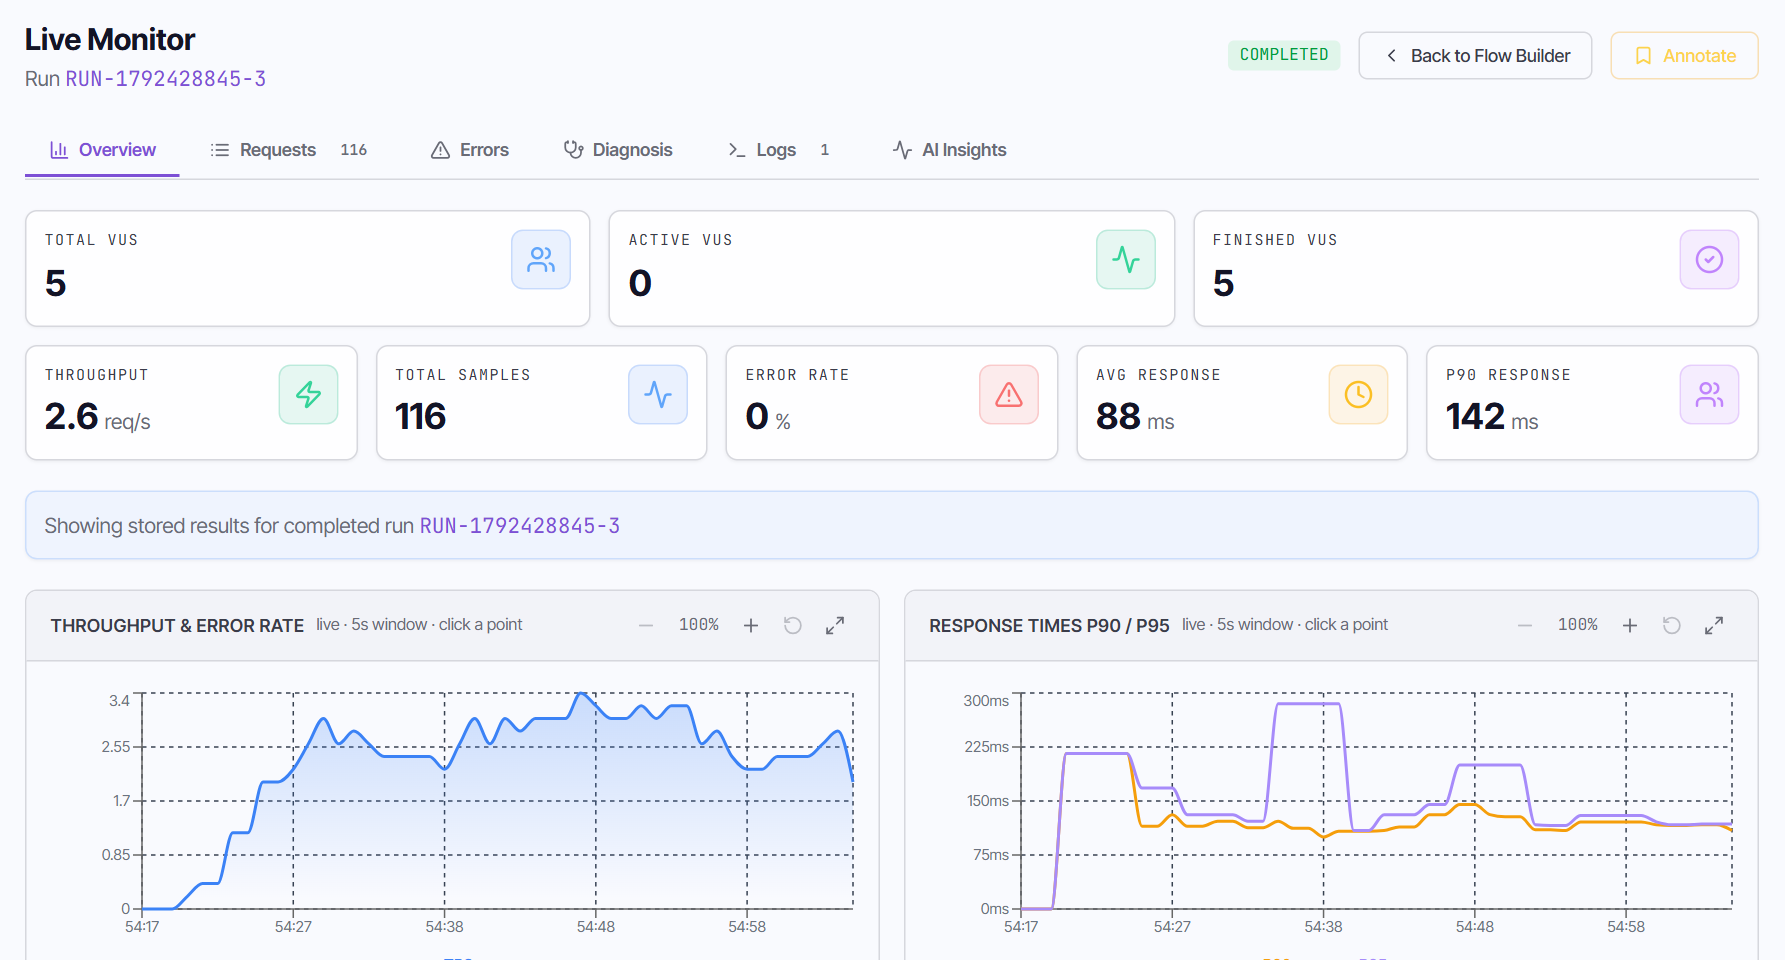
Task: Click the 116 count badge beside Requests
Action: point(354,150)
